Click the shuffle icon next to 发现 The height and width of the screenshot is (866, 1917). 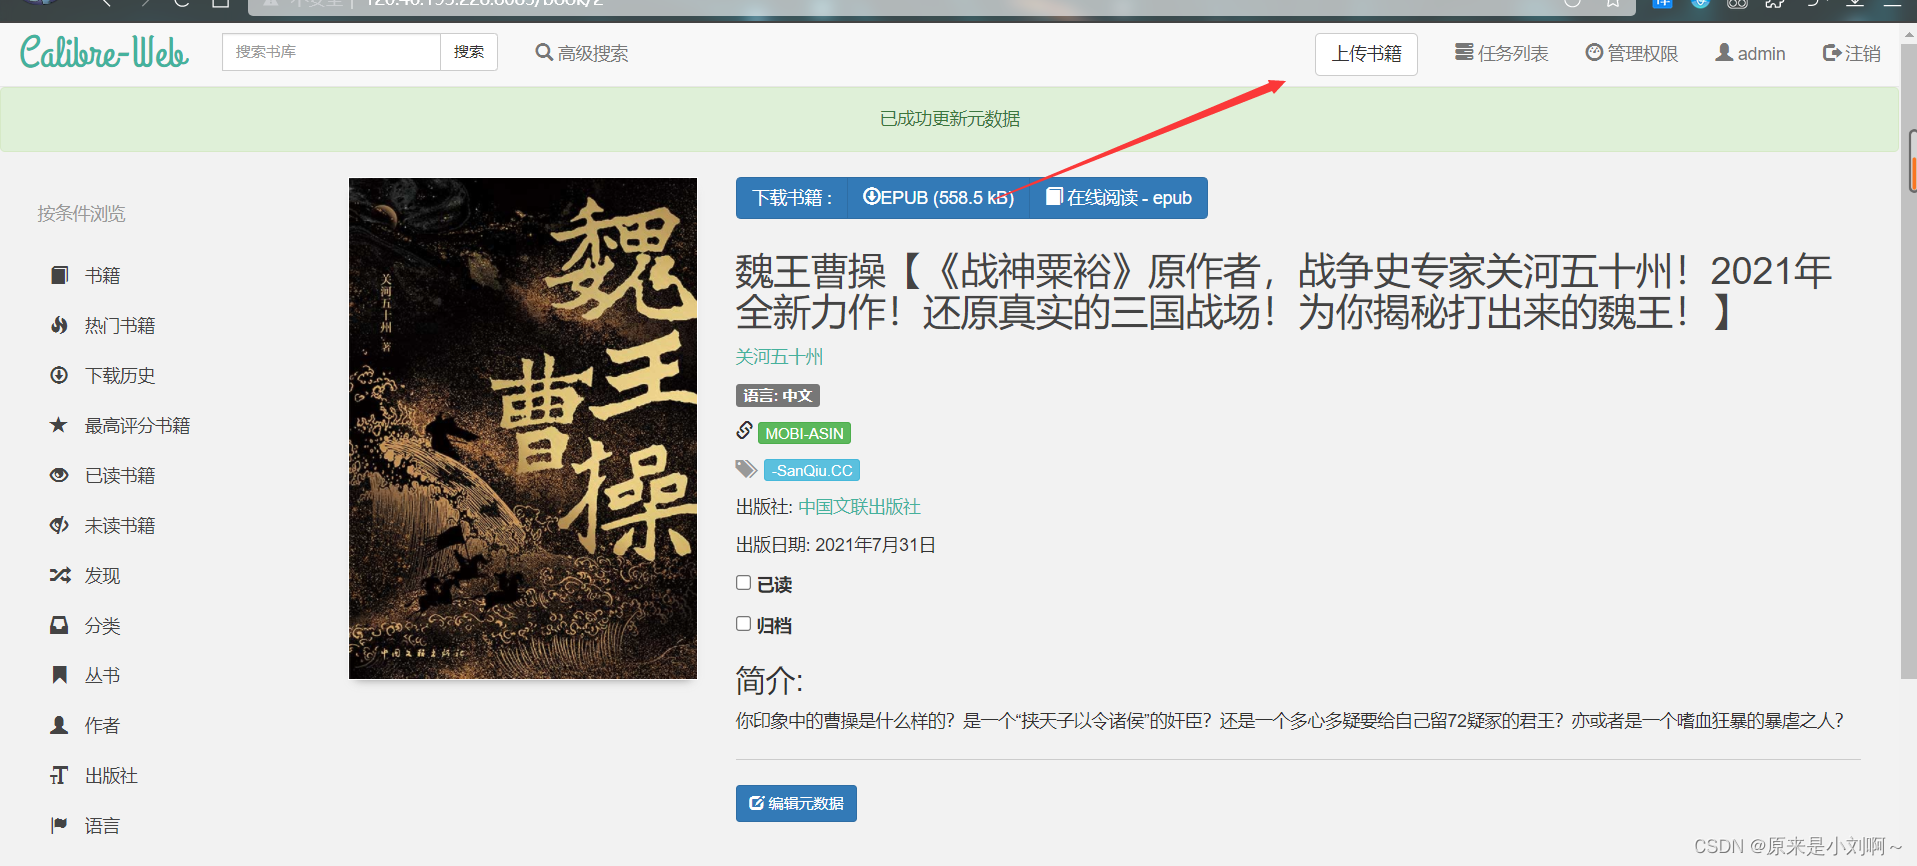60,575
